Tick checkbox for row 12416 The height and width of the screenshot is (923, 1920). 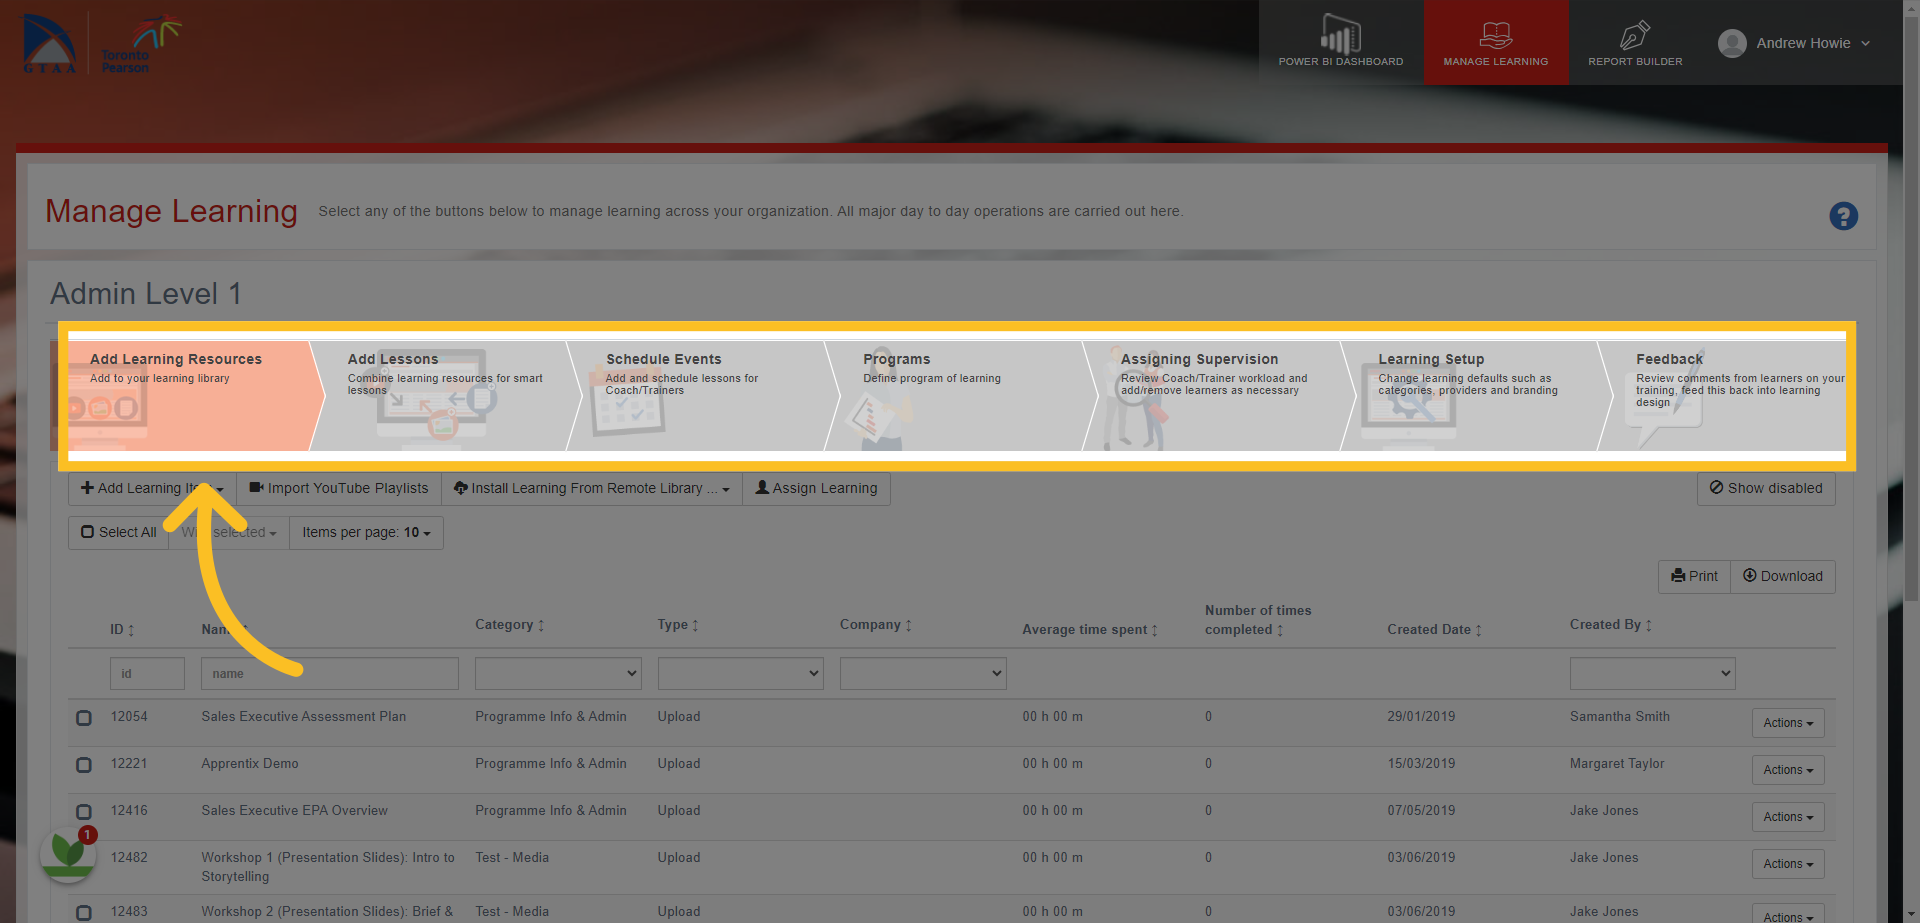point(84,812)
